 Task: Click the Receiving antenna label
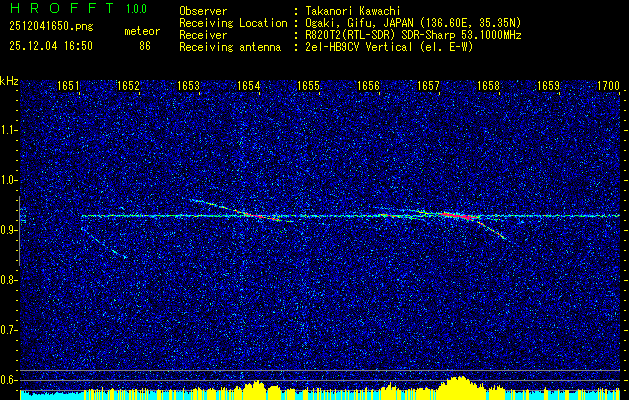(230, 47)
